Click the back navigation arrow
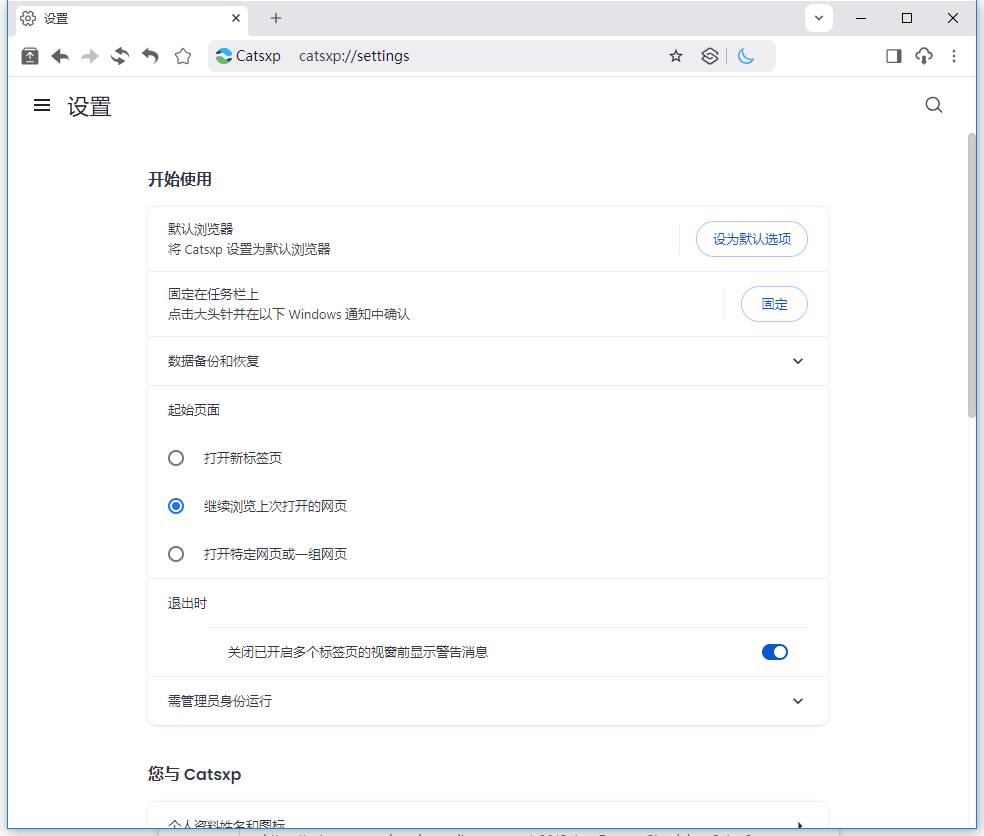 (x=59, y=56)
